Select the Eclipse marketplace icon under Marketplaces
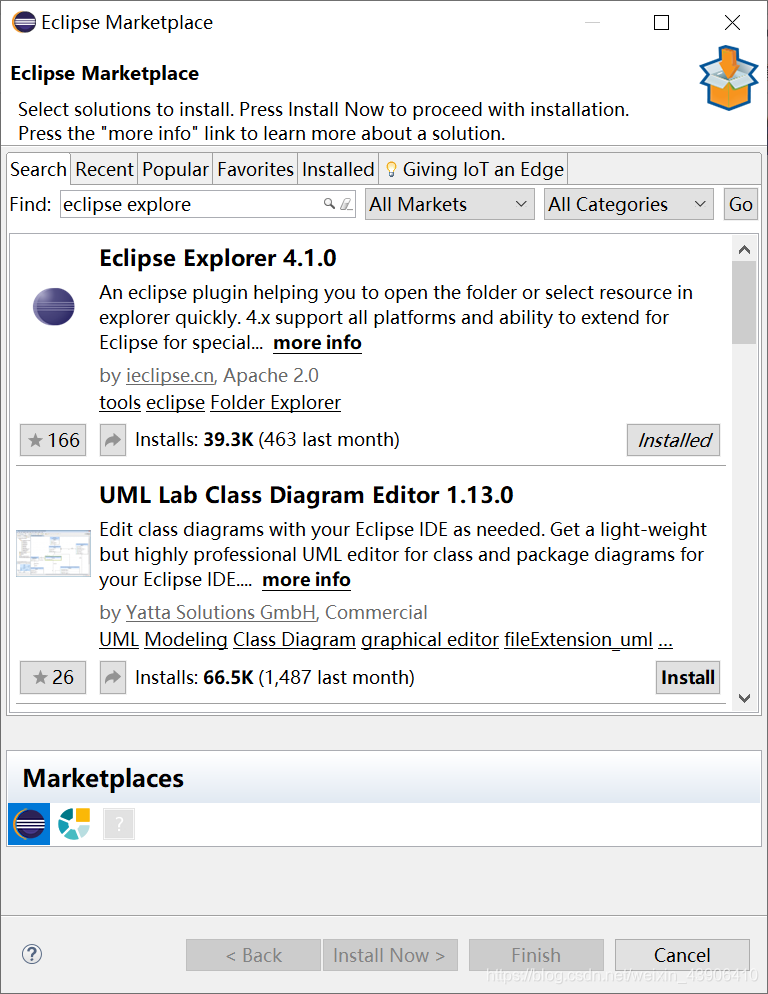The width and height of the screenshot is (768, 994). [x=29, y=824]
